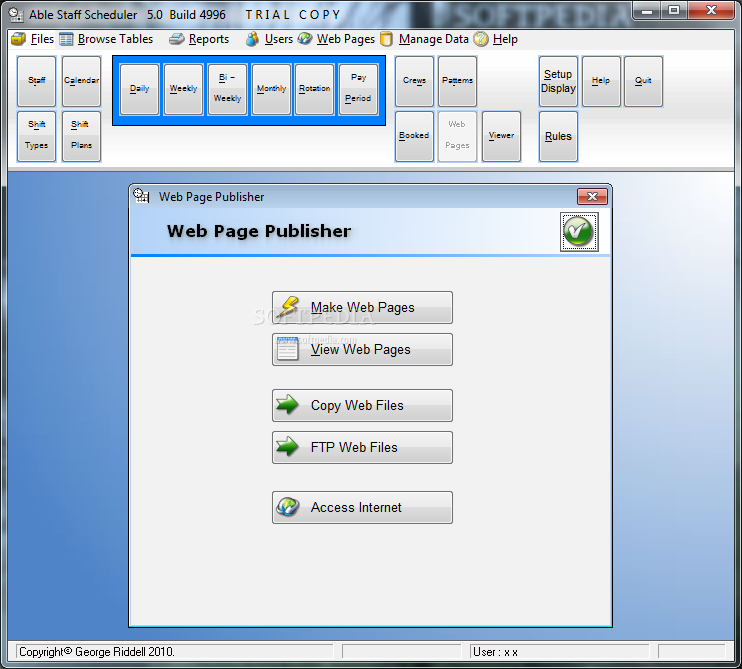Switch to Monthly schedule view
The height and width of the screenshot is (669, 742).
(271, 89)
